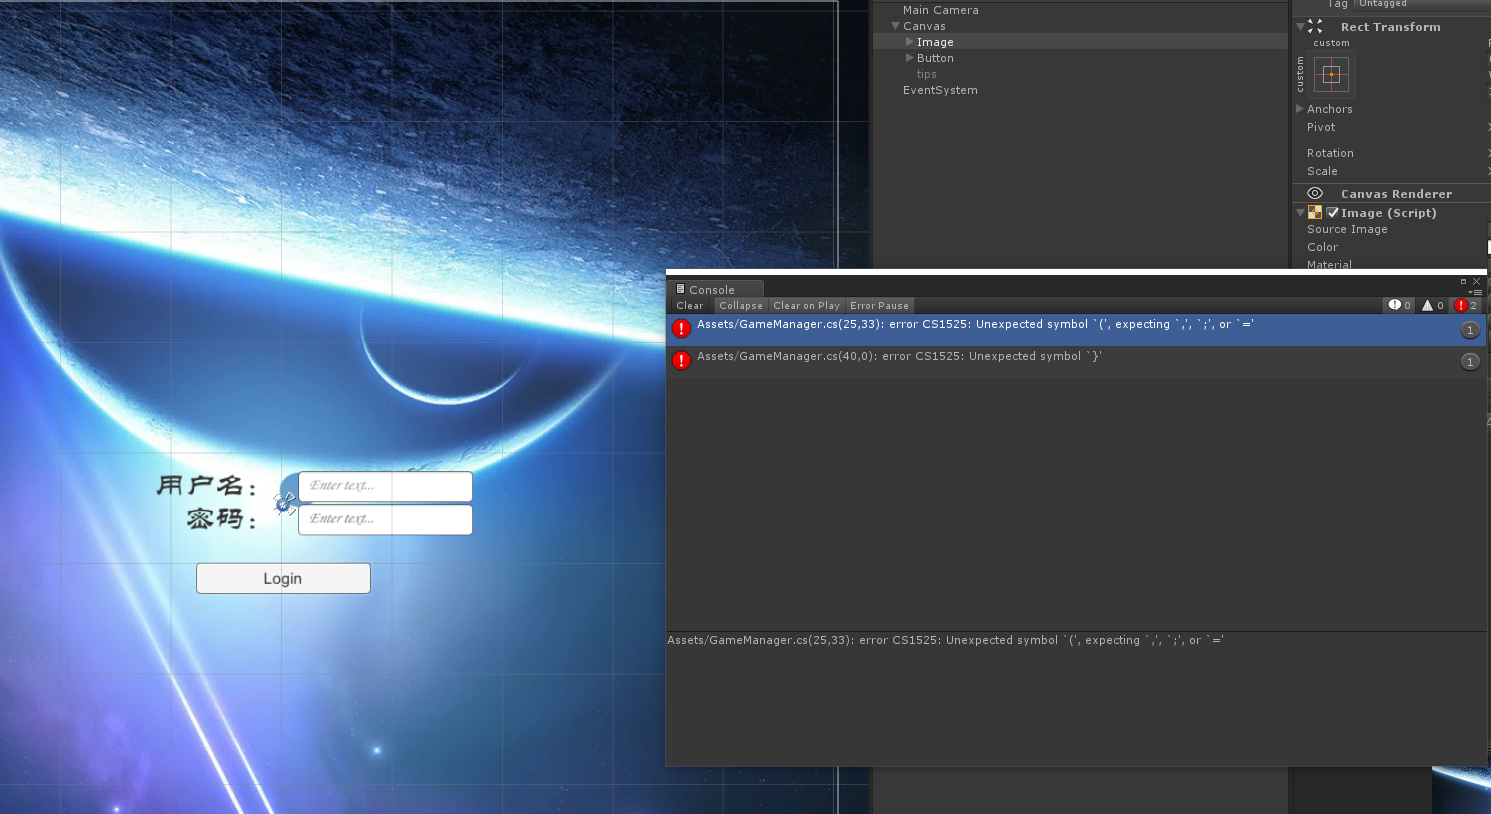
Task: Switch to the Console tab
Action: point(714,289)
